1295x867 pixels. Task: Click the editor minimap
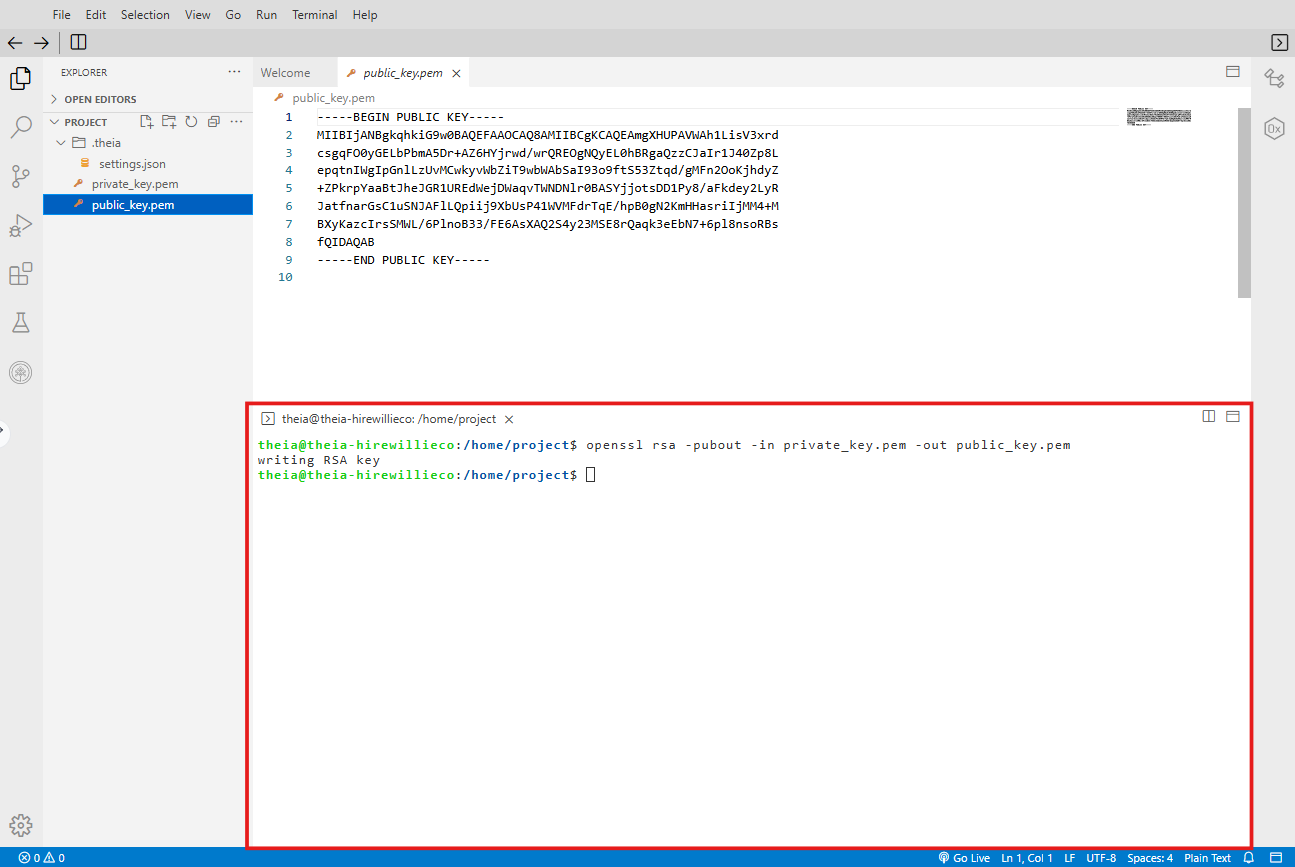pyautogui.click(x=1158, y=116)
